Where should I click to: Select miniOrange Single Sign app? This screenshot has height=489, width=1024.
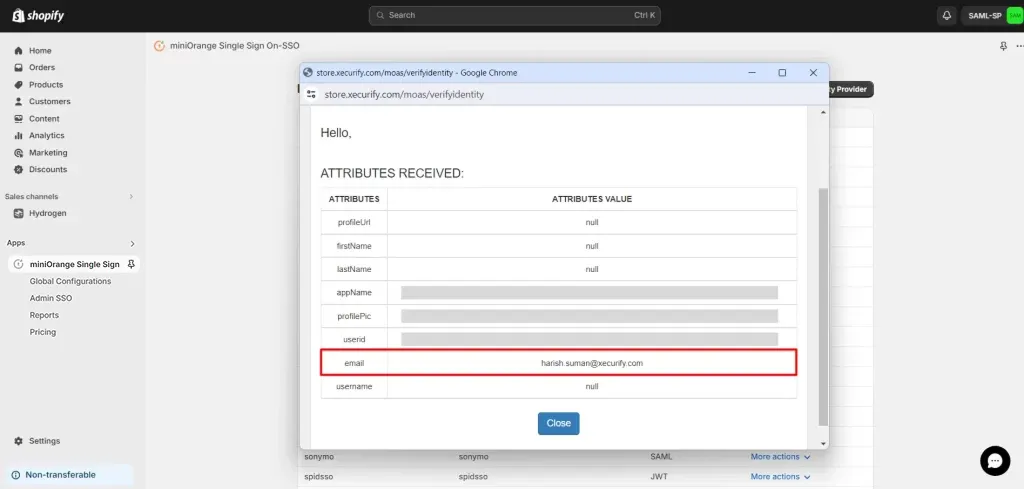[74, 264]
